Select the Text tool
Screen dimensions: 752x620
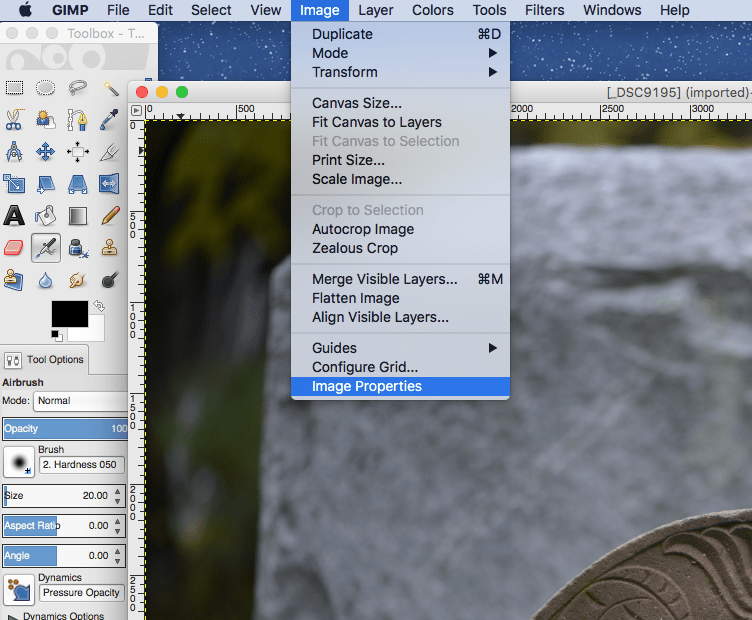[x=14, y=216]
